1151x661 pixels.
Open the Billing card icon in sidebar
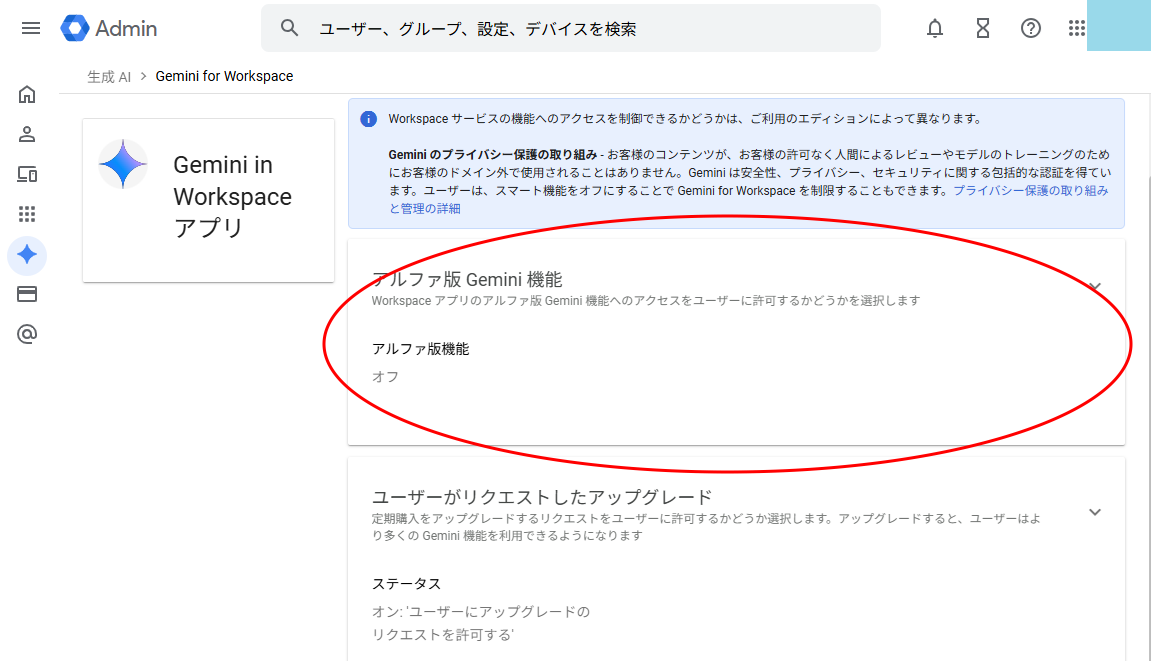(x=27, y=294)
